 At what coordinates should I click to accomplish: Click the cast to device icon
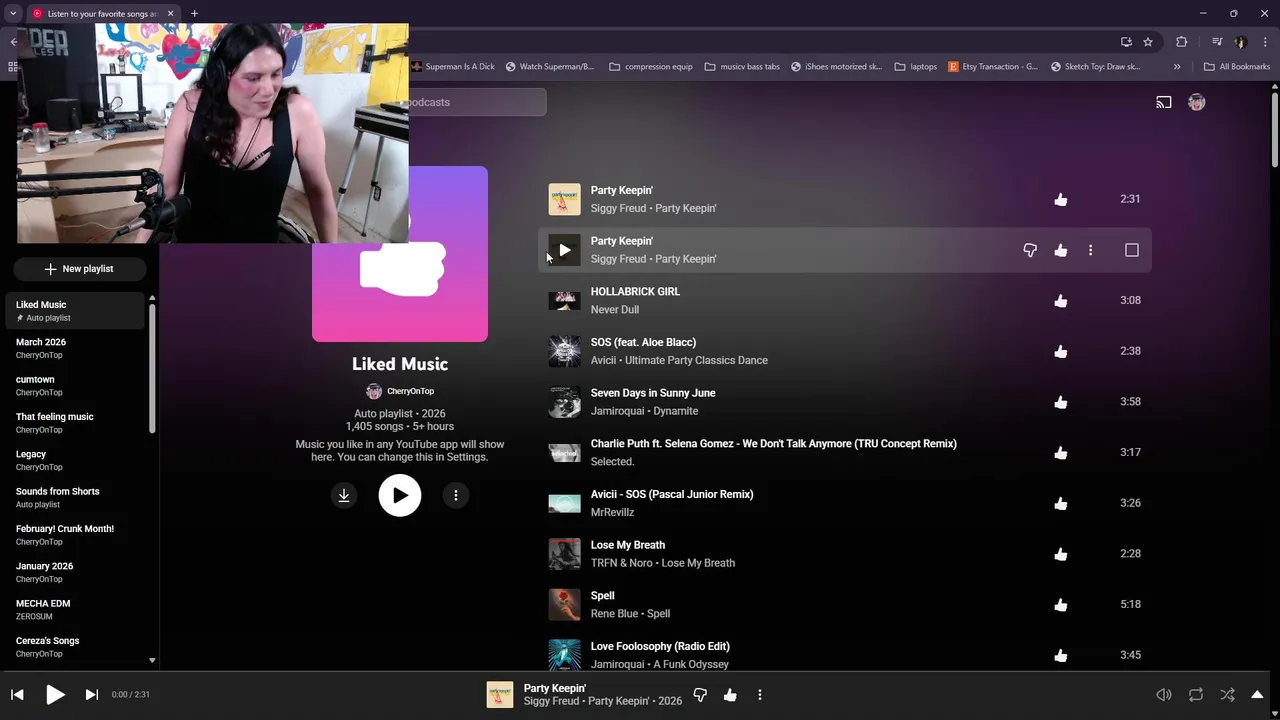(x=1164, y=102)
